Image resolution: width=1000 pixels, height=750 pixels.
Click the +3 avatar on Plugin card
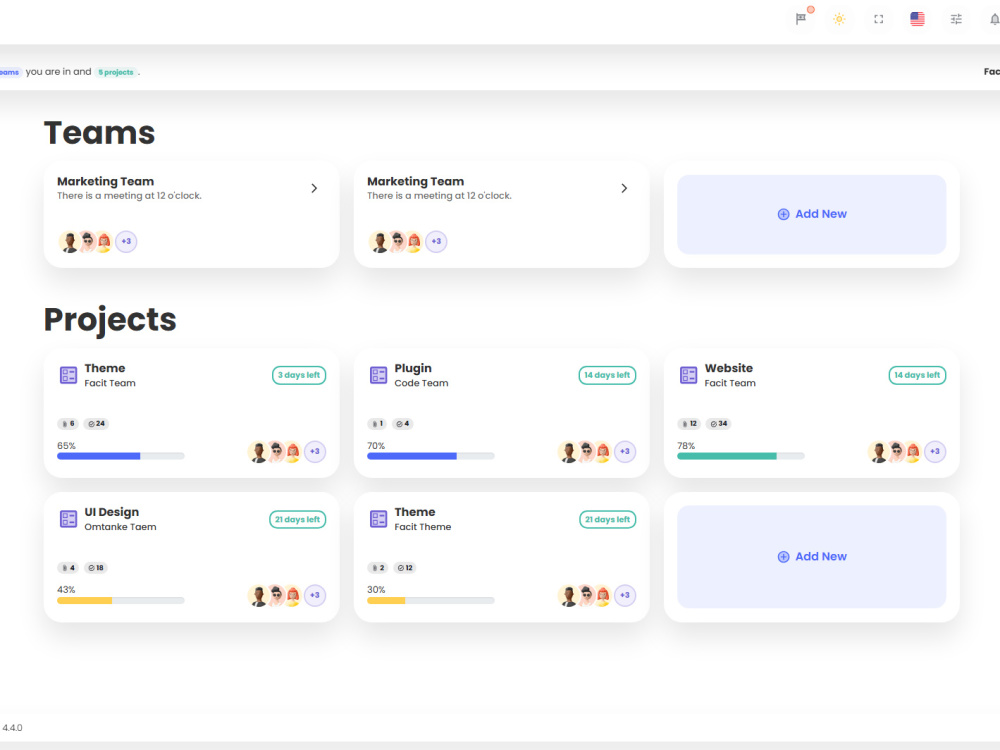pyautogui.click(x=625, y=451)
